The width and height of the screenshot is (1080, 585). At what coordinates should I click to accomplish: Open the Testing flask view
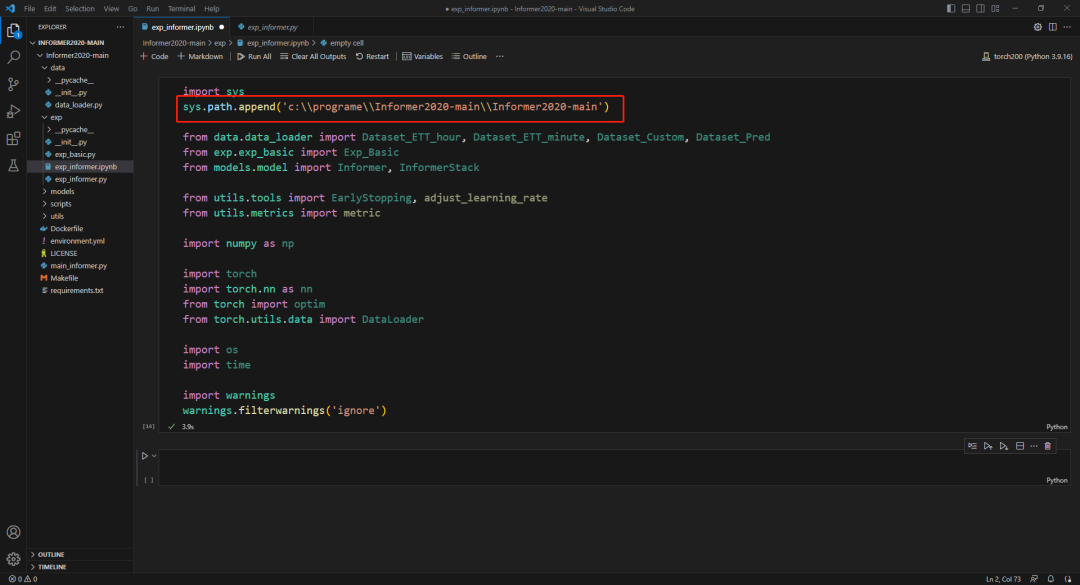(13, 165)
